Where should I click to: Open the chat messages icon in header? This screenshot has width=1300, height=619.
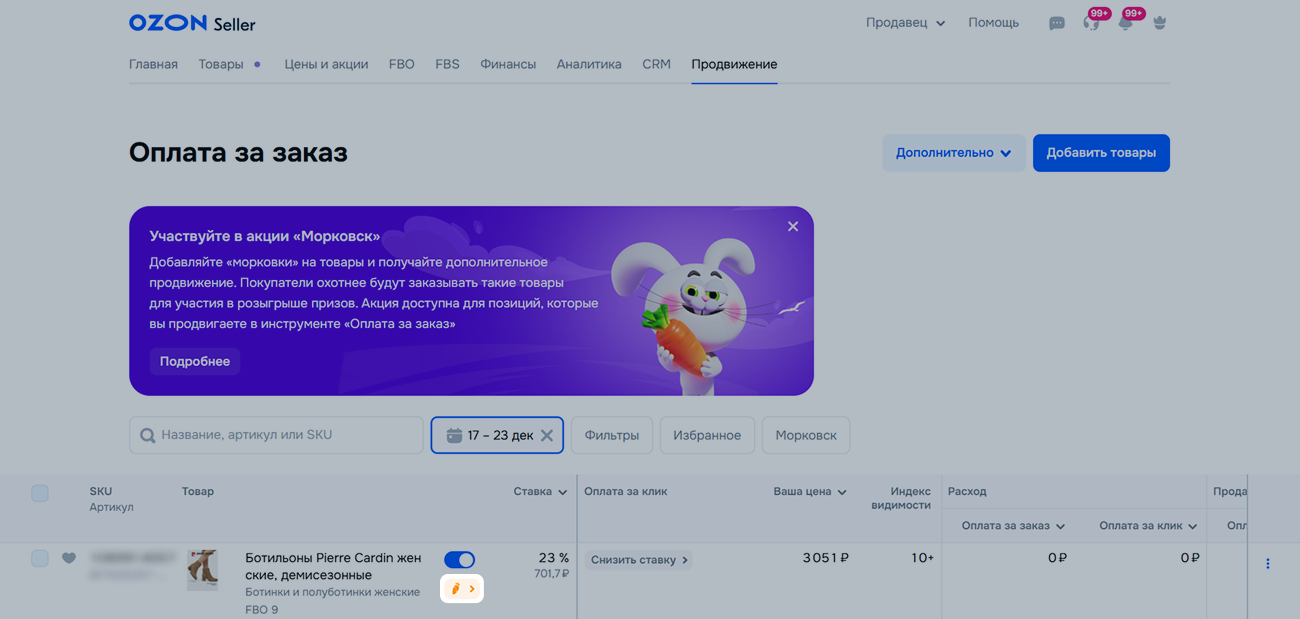coord(1056,23)
